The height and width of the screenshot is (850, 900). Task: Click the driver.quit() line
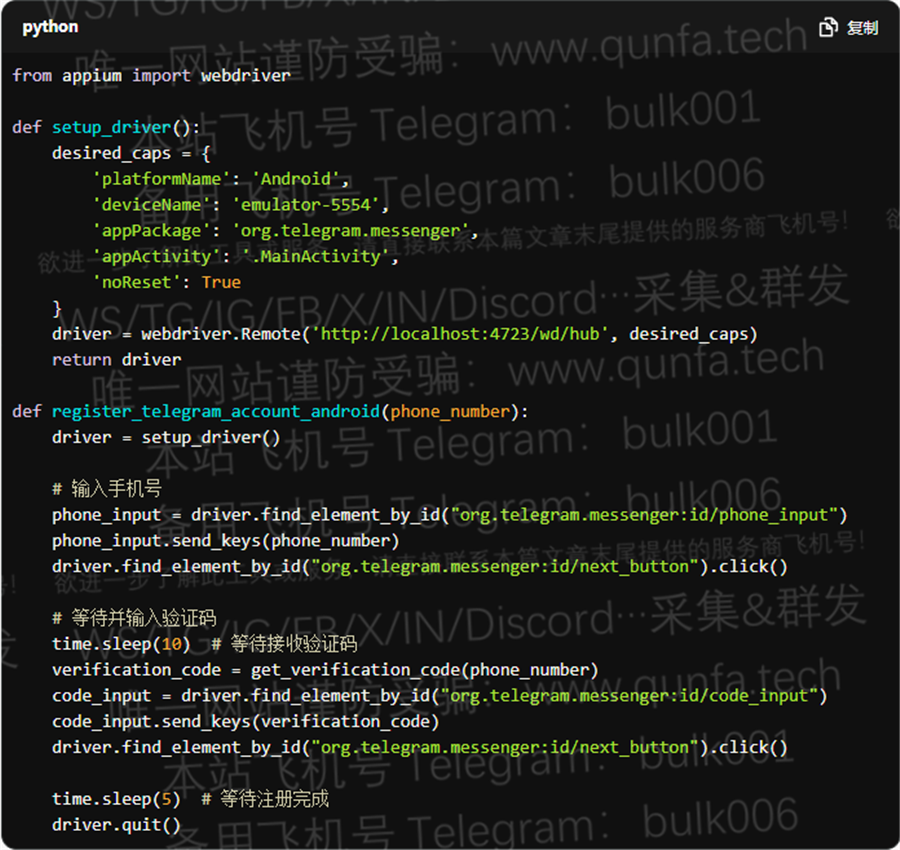[117, 825]
